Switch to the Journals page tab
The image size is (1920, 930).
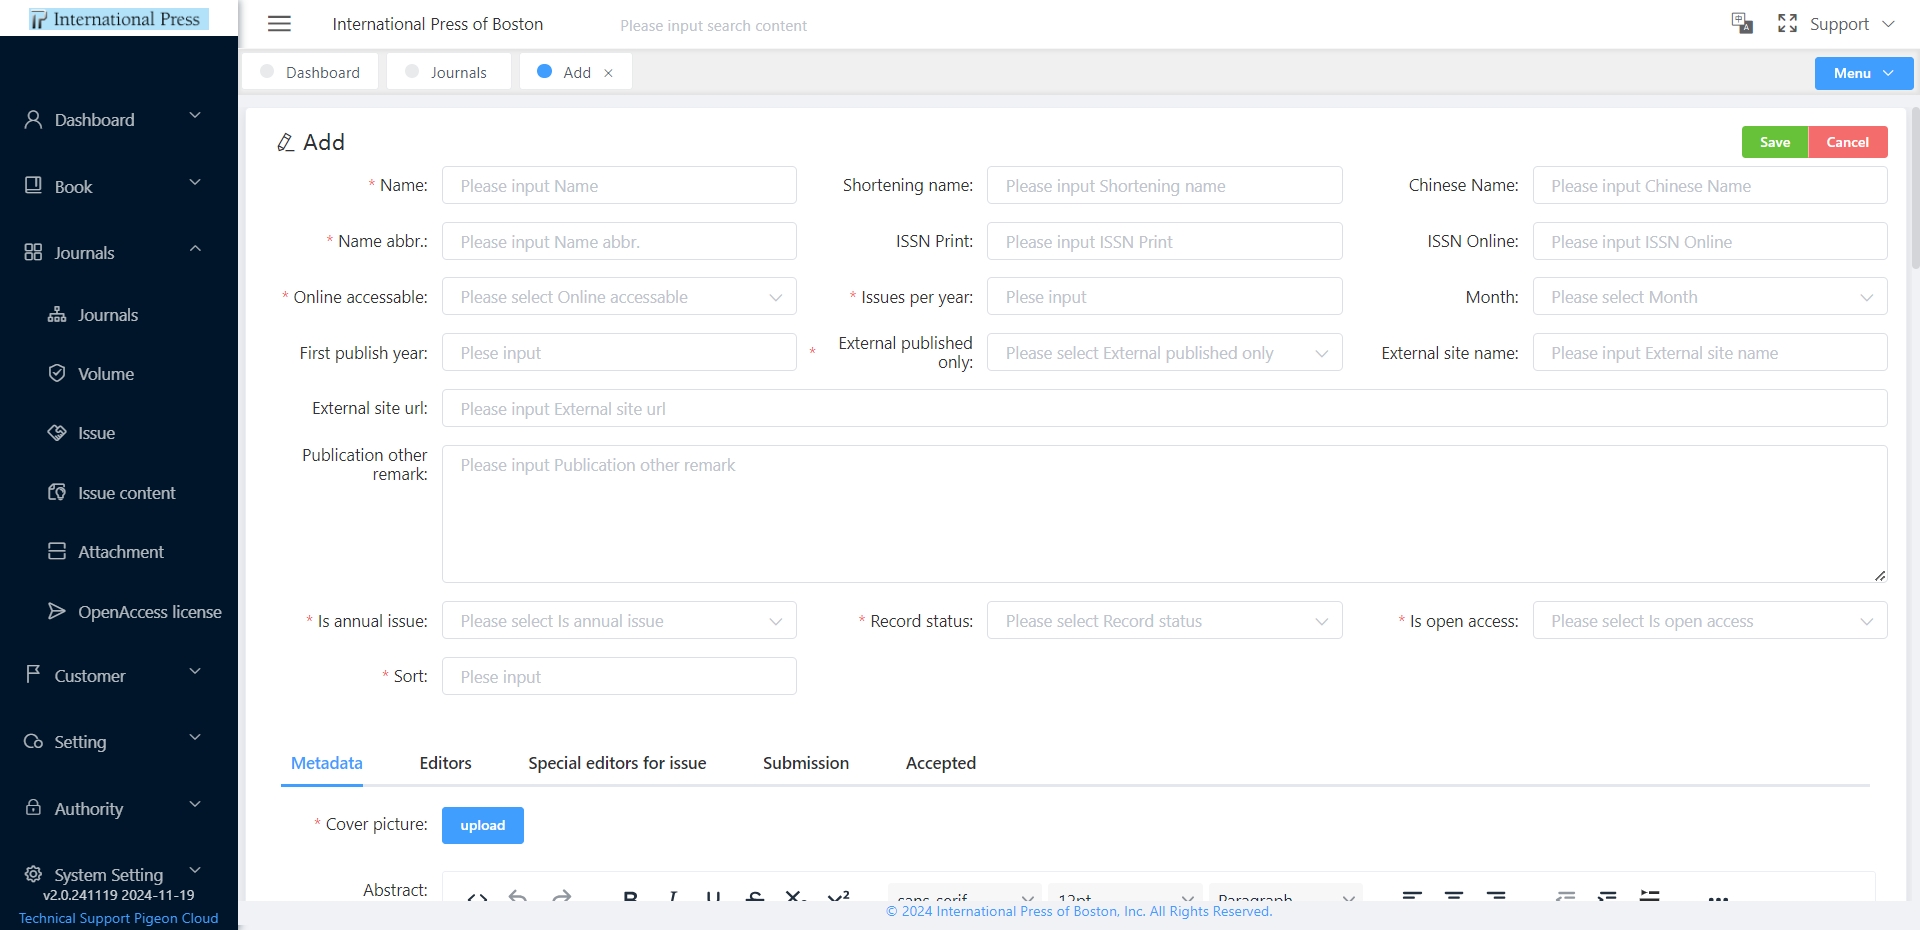tap(448, 72)
